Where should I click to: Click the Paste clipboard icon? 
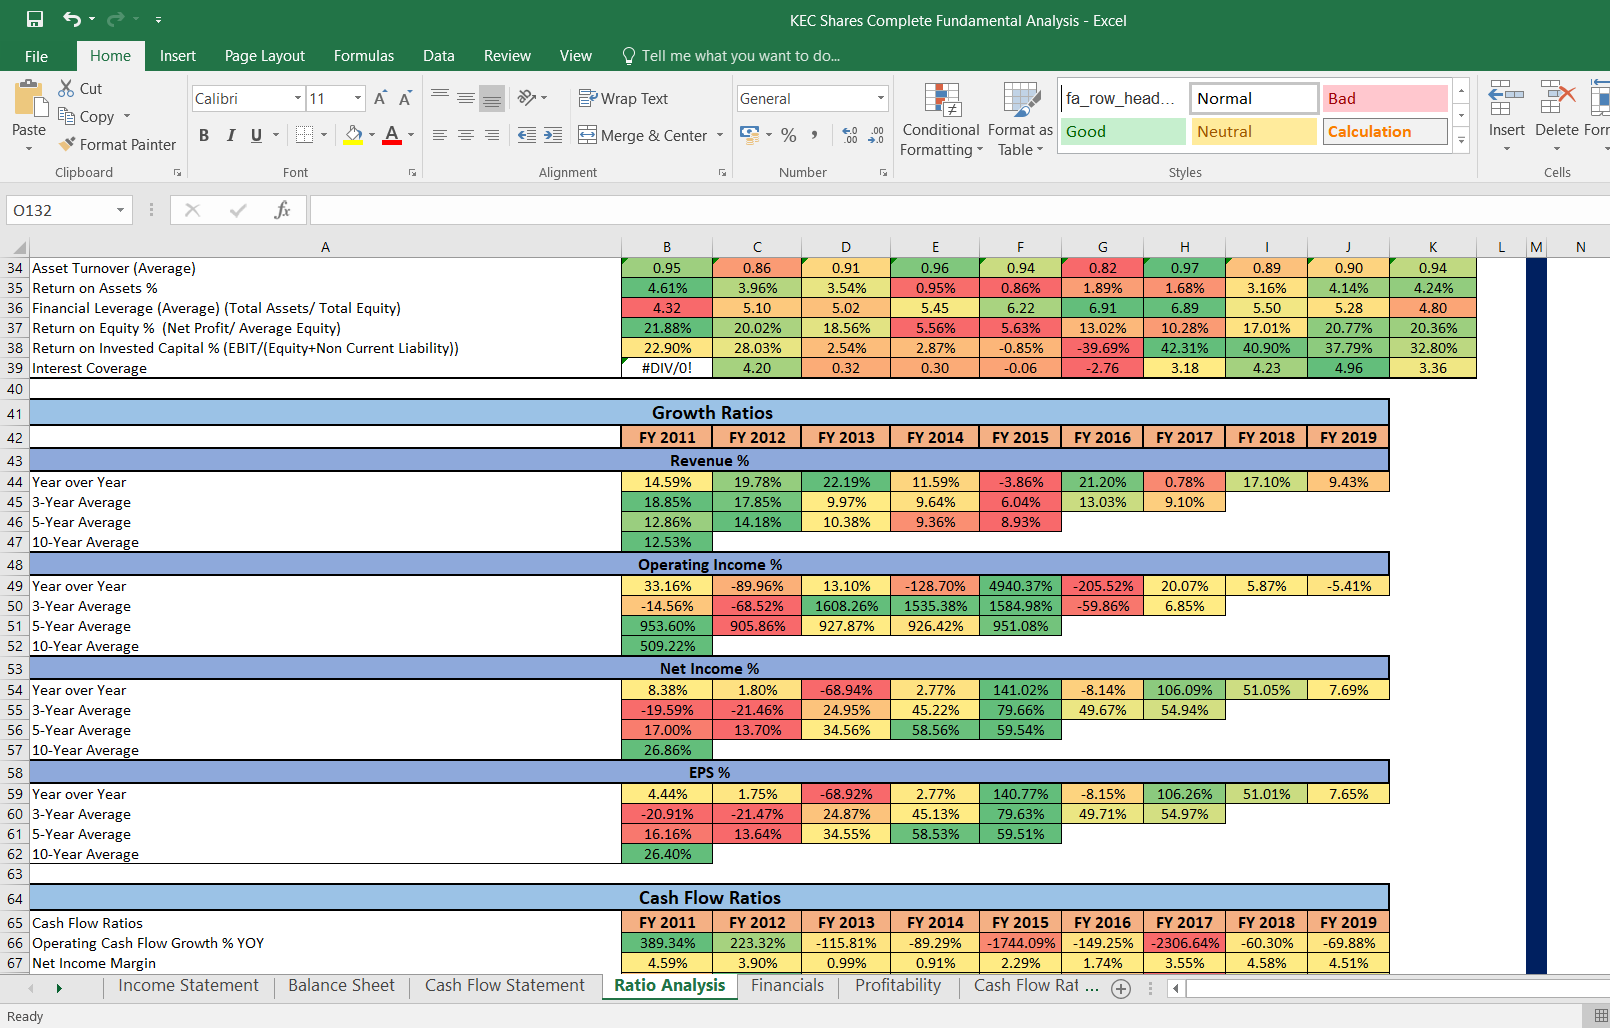point(29,99)
